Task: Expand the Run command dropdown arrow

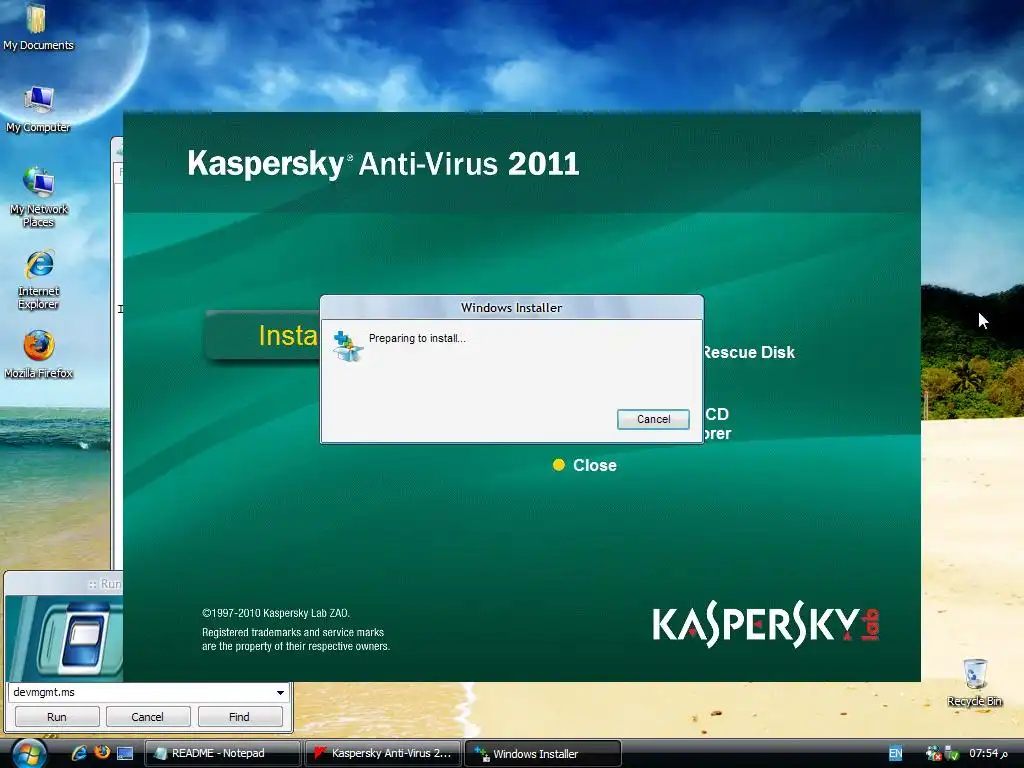Action: click(x=280, y=692)
